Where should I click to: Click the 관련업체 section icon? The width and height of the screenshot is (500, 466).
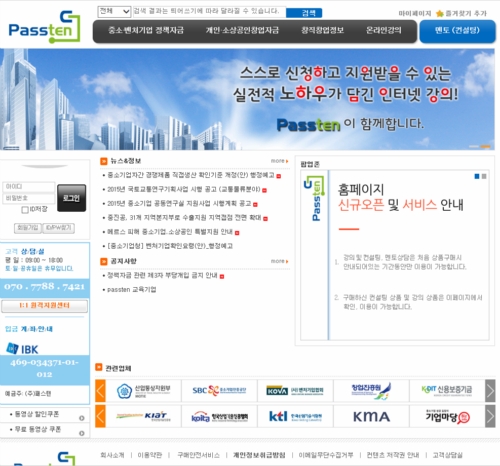click(99, 367)
